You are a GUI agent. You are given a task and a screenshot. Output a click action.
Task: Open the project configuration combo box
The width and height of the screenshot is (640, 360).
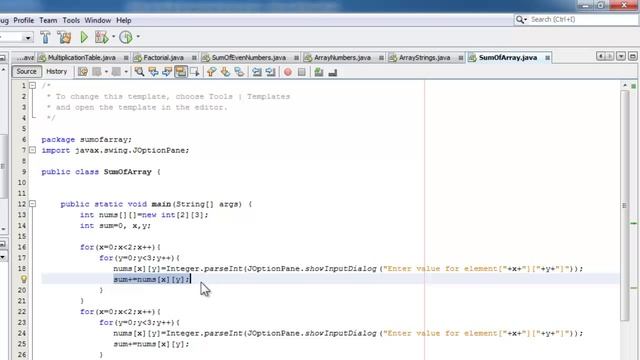click(x=16, y=38)
